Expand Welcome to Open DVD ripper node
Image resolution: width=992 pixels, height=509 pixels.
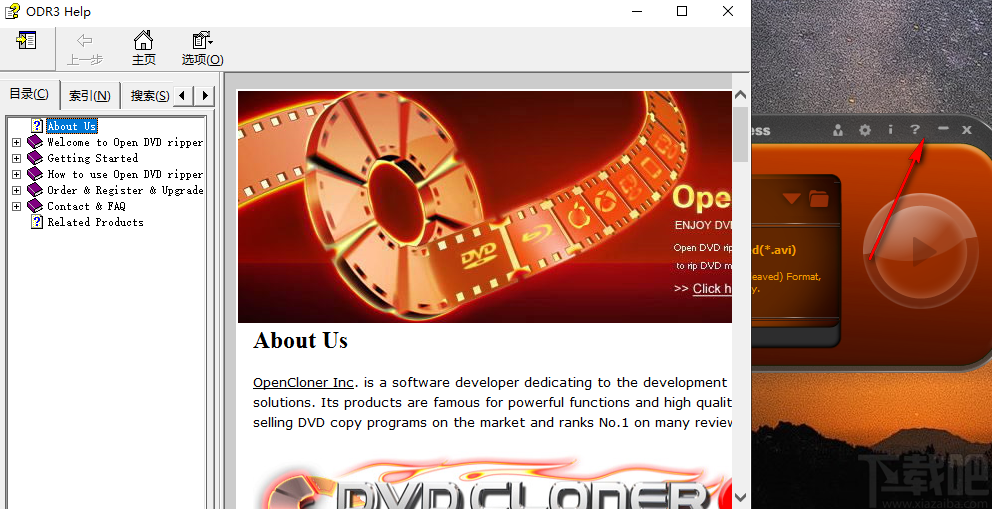[x=16, y=142]
